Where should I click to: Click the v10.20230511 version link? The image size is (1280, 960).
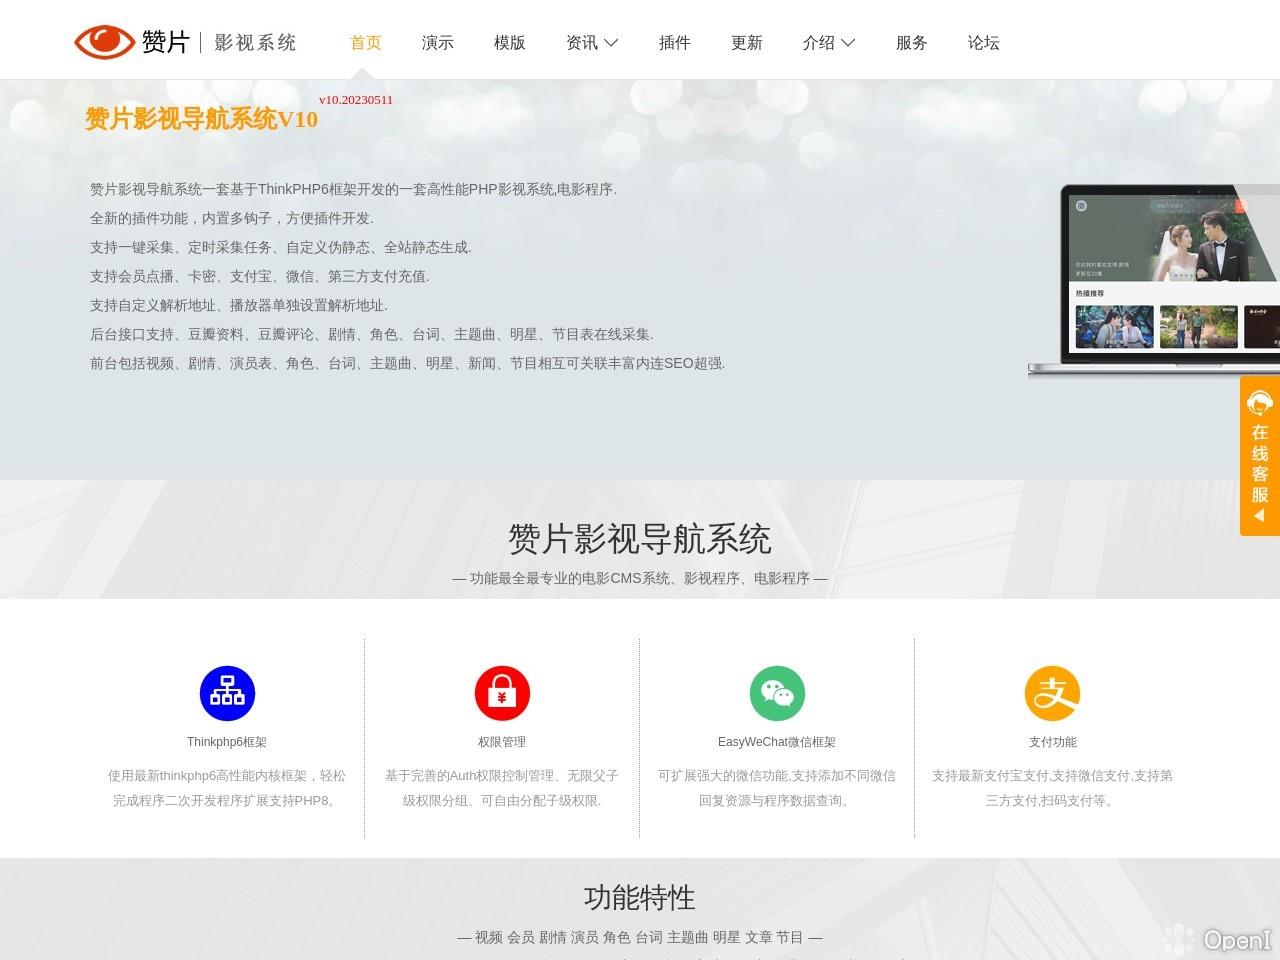point(355,99)
